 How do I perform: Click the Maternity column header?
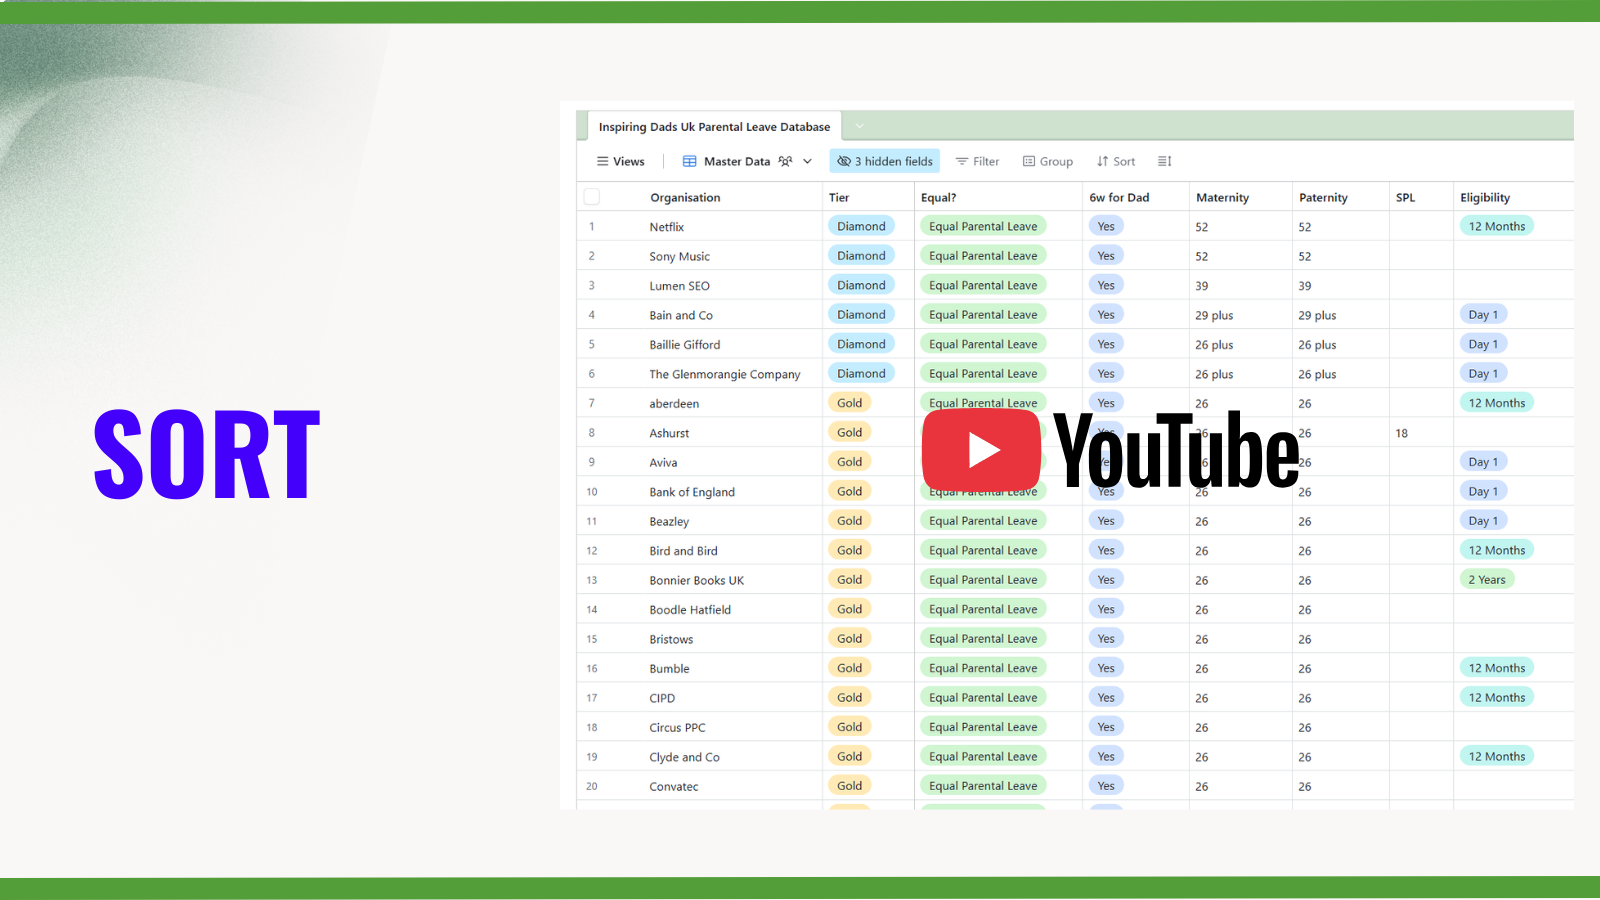pos(1222,198)
